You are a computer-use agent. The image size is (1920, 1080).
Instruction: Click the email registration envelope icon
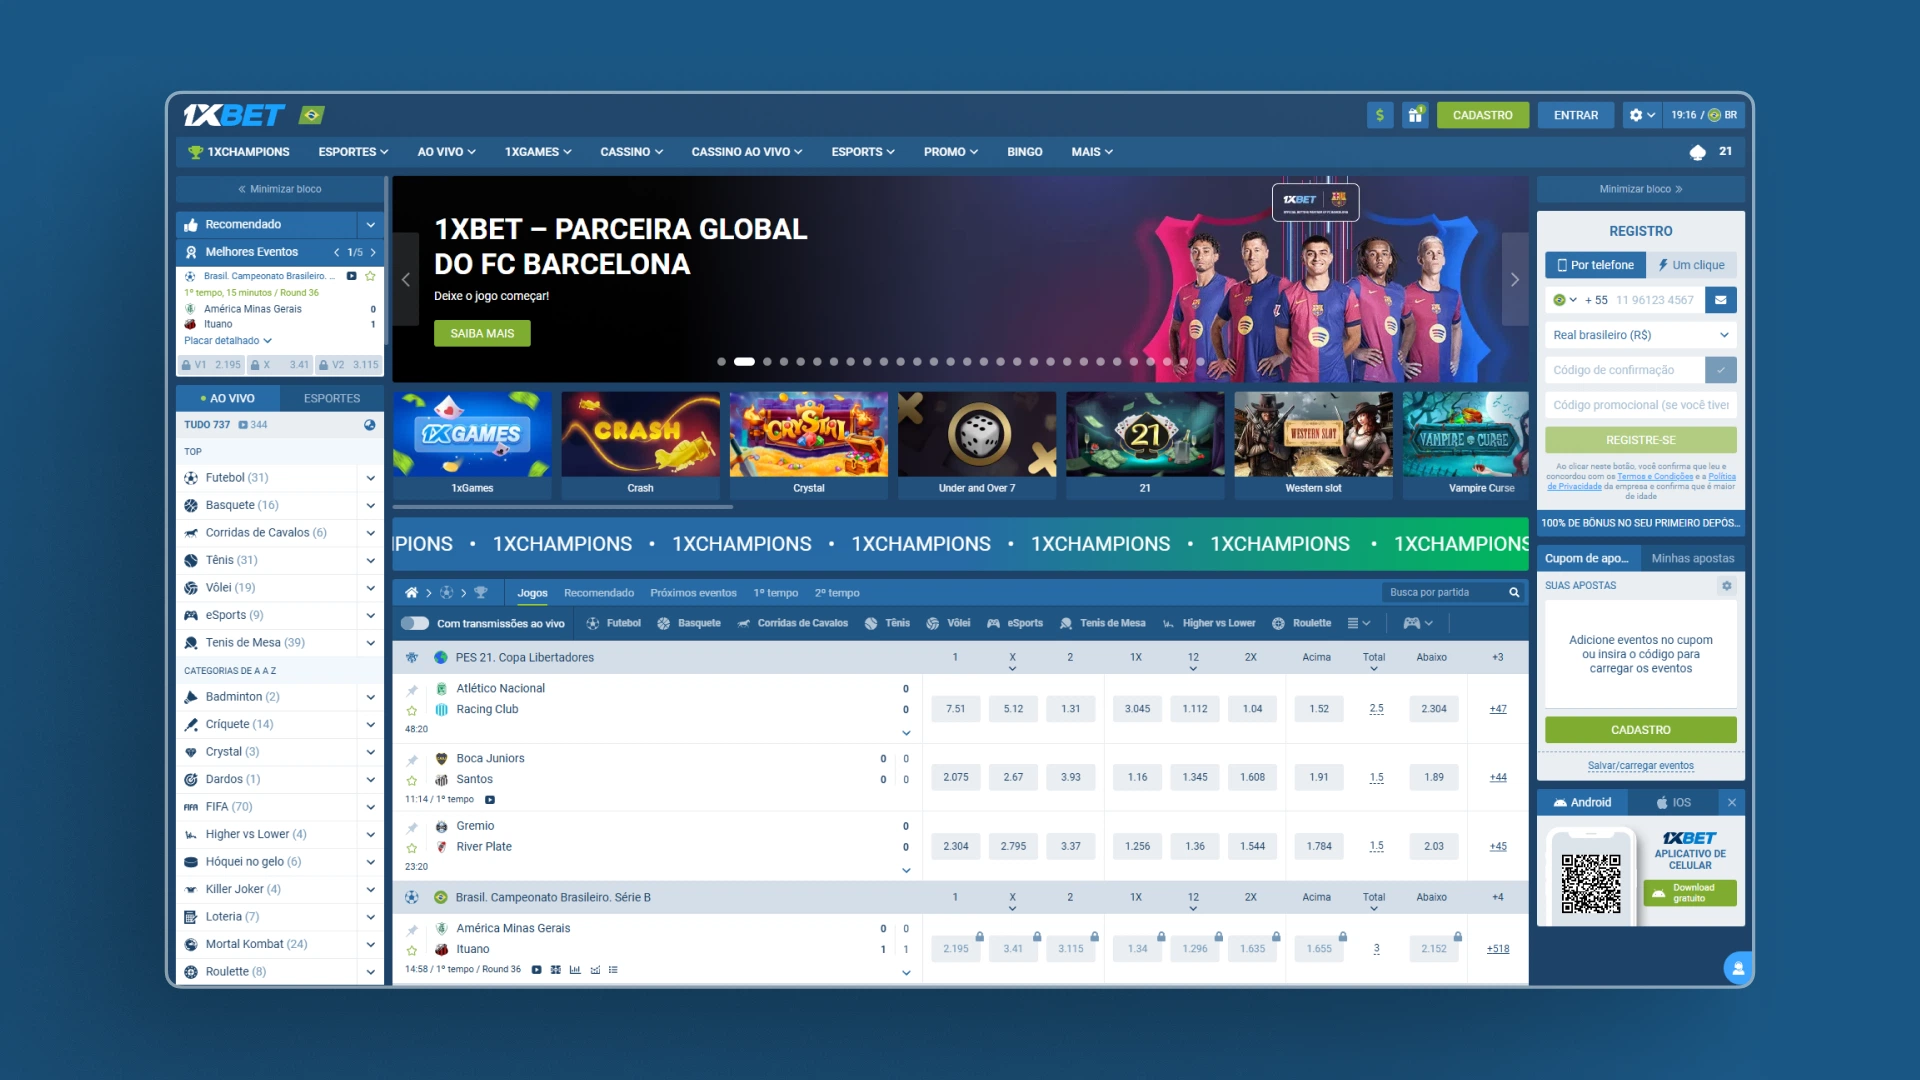1720,299
